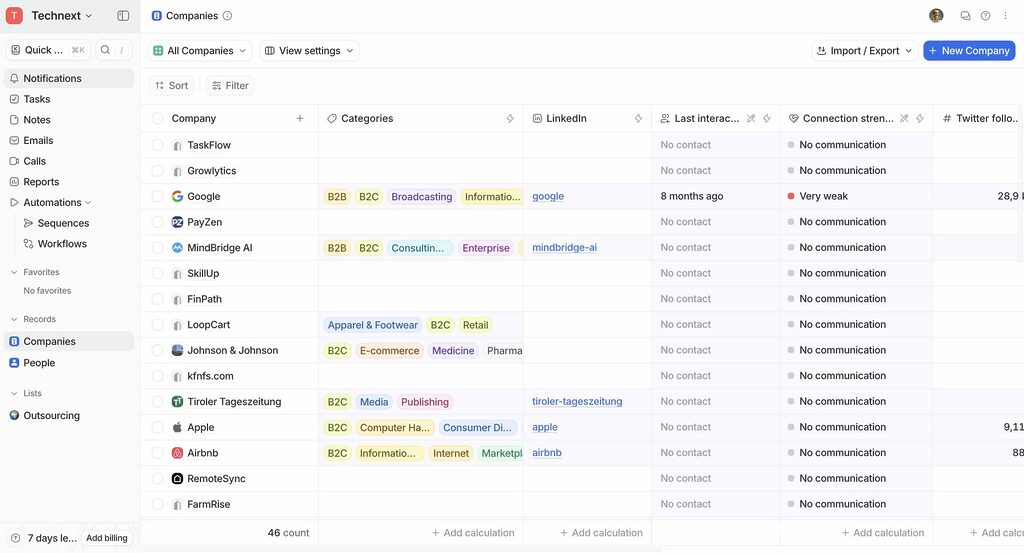Open Tasks in the sidebar
This screenshot has width=1024, height=553.
pyautogui.click(x=69, y=99)
